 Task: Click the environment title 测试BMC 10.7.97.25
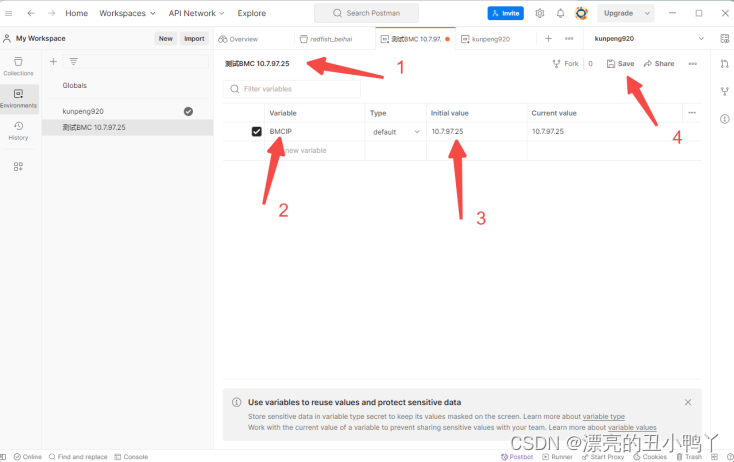pos(257,64)
